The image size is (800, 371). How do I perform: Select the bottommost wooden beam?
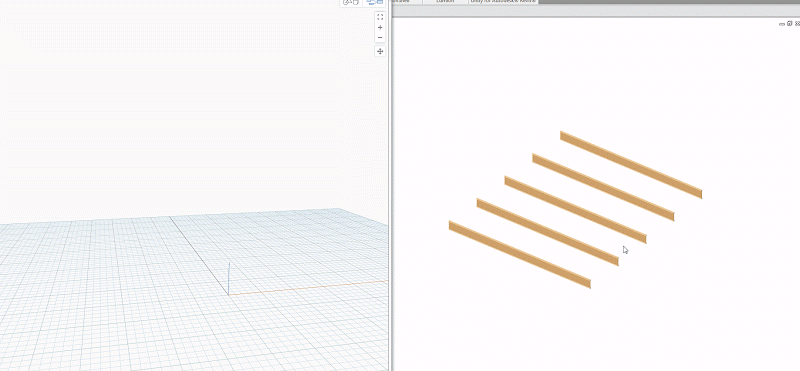pyautogui.click(x=520, y=255)
